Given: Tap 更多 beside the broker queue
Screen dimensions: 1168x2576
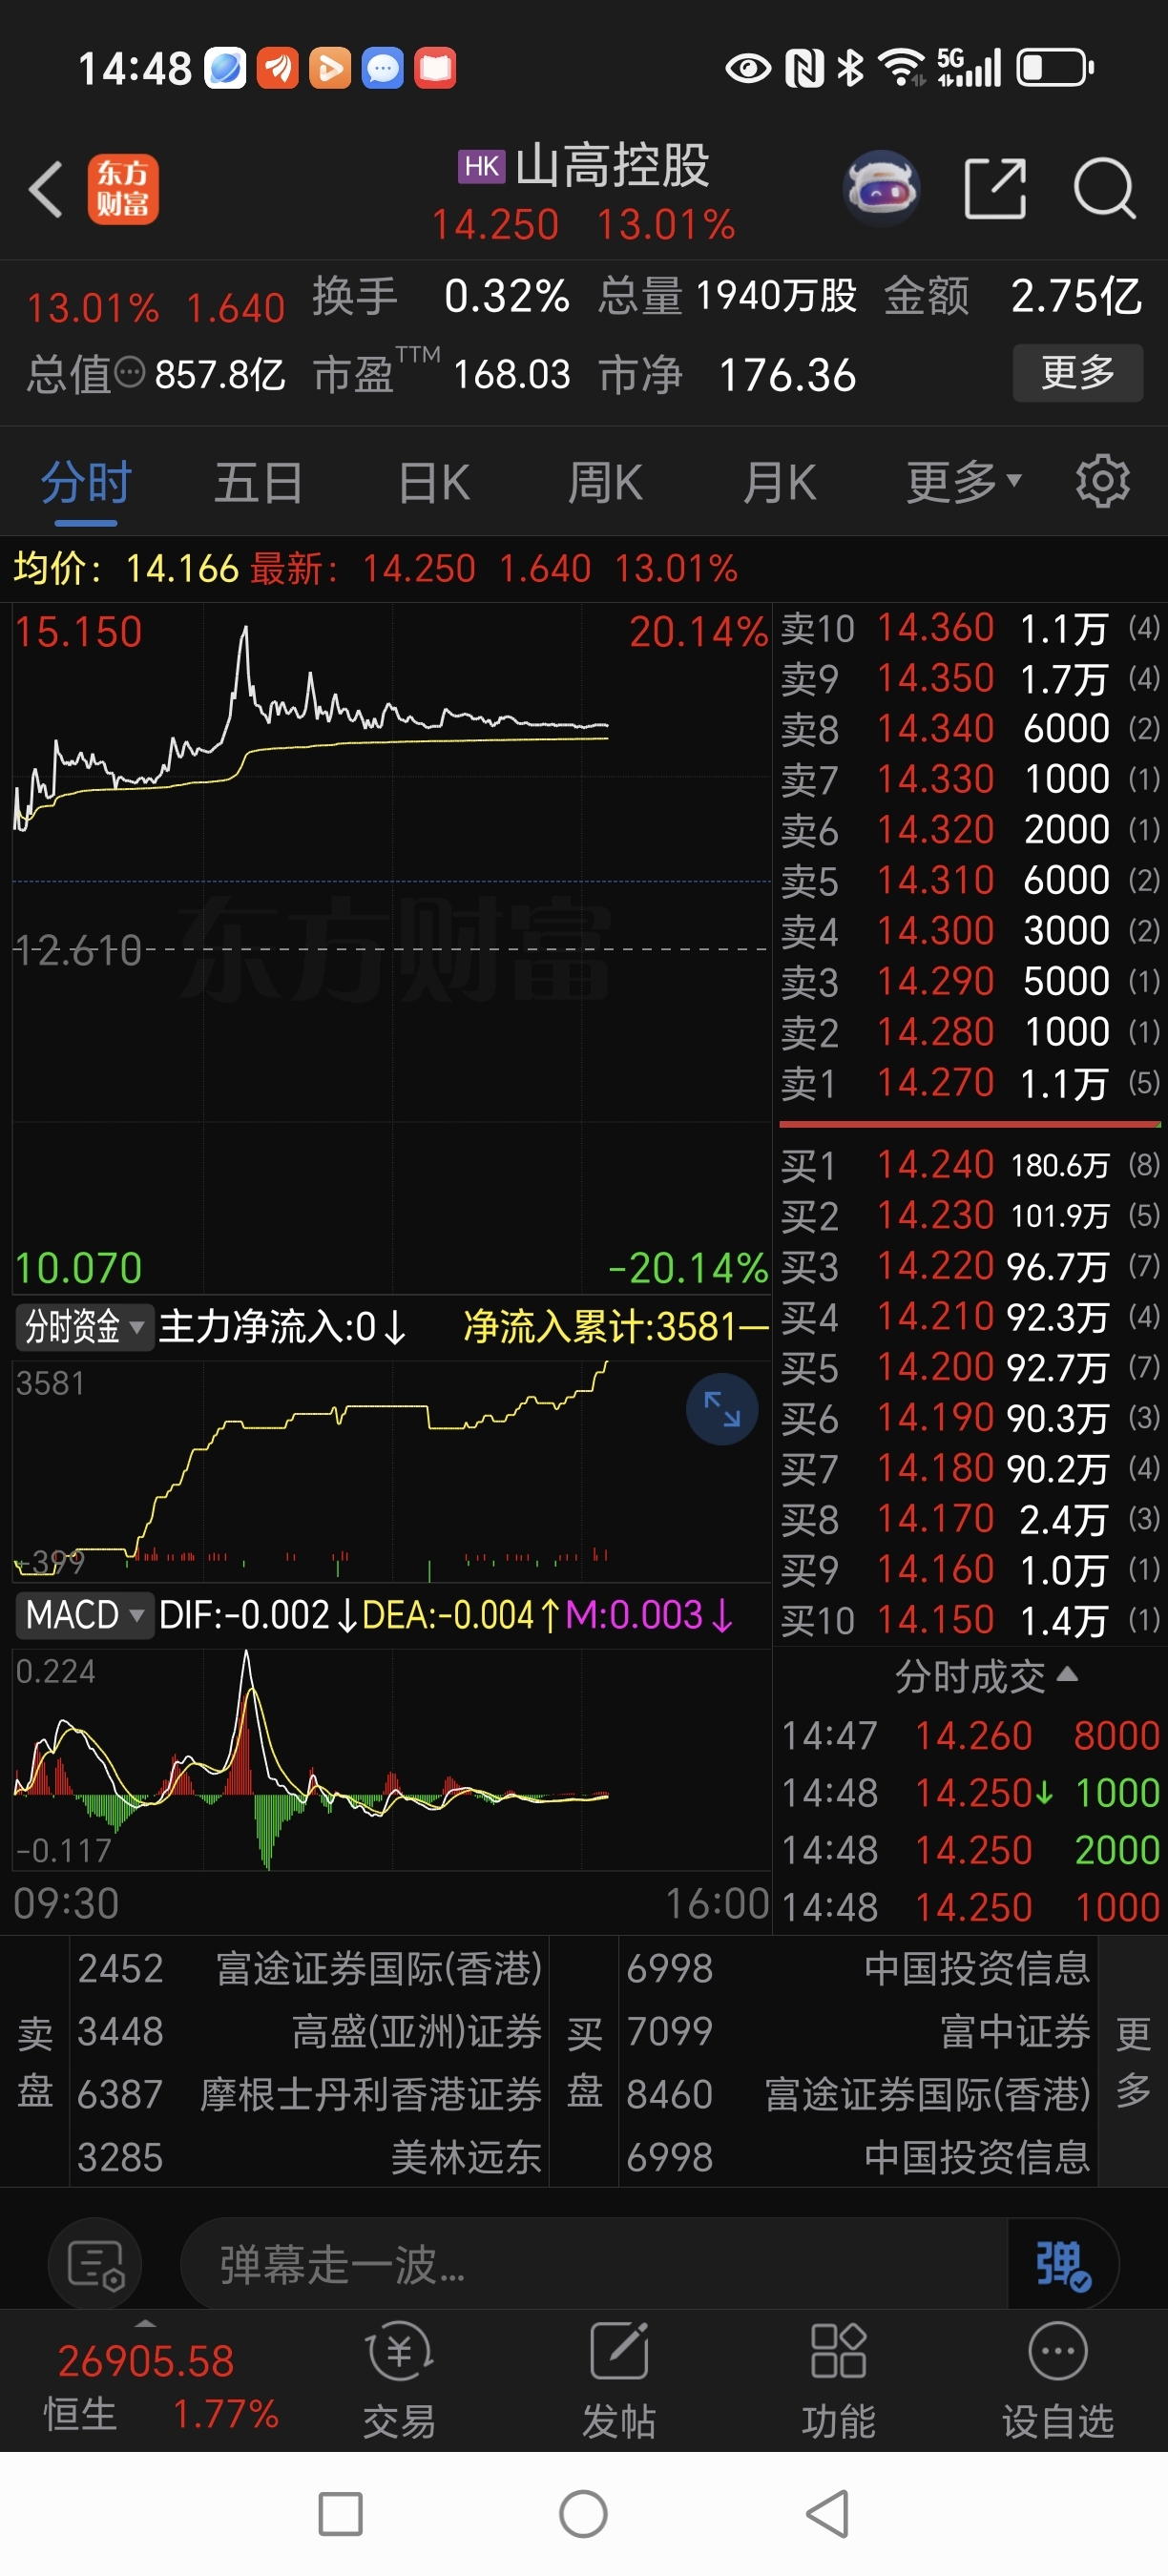Looking at the screenshot, I should [x=1133, y=2061].
